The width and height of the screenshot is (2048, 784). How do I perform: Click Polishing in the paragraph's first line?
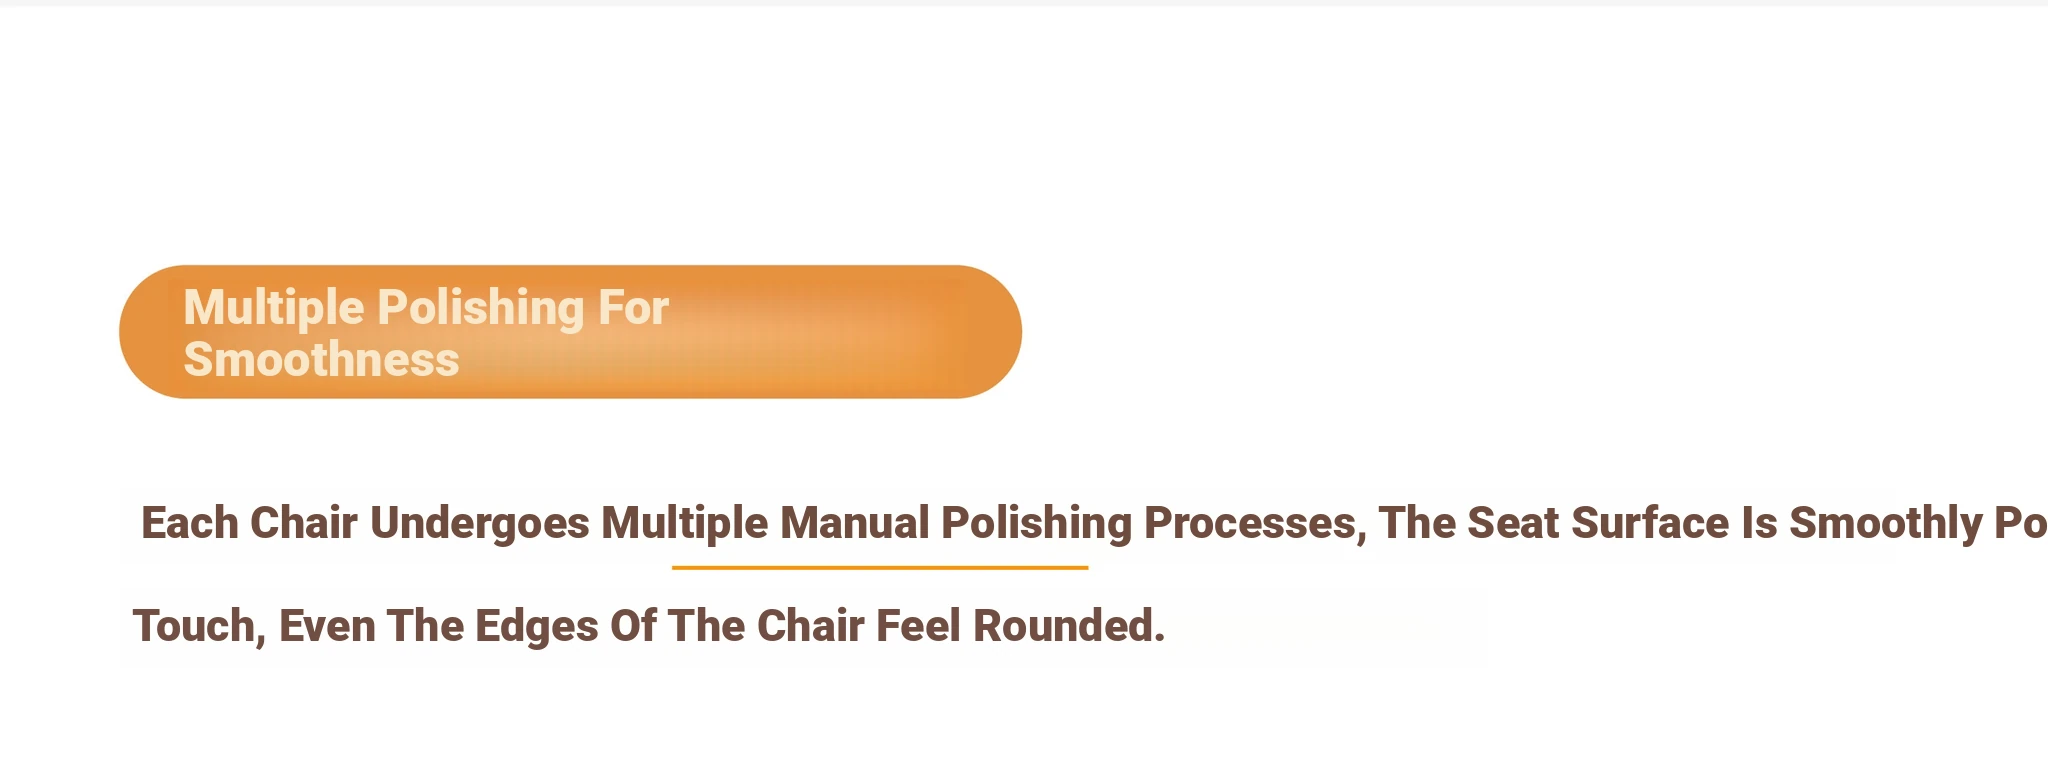1037,524
